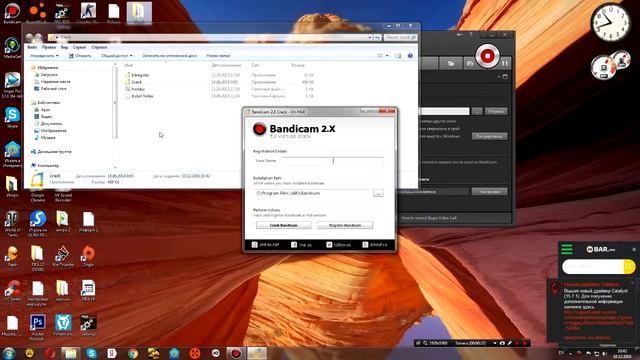The width and height of the screenshot is (640, 360).
Task: Expand the 'Упорядочить' dropdown in Explorer
Action: 44,56
